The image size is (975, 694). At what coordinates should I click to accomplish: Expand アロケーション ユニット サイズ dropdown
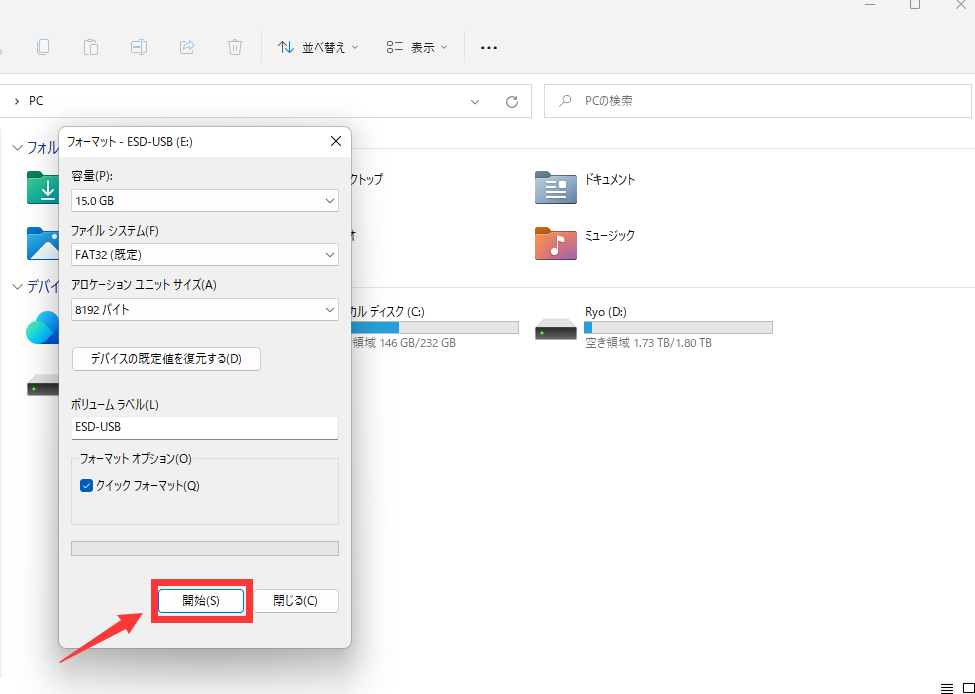click(x=205, y=310)
